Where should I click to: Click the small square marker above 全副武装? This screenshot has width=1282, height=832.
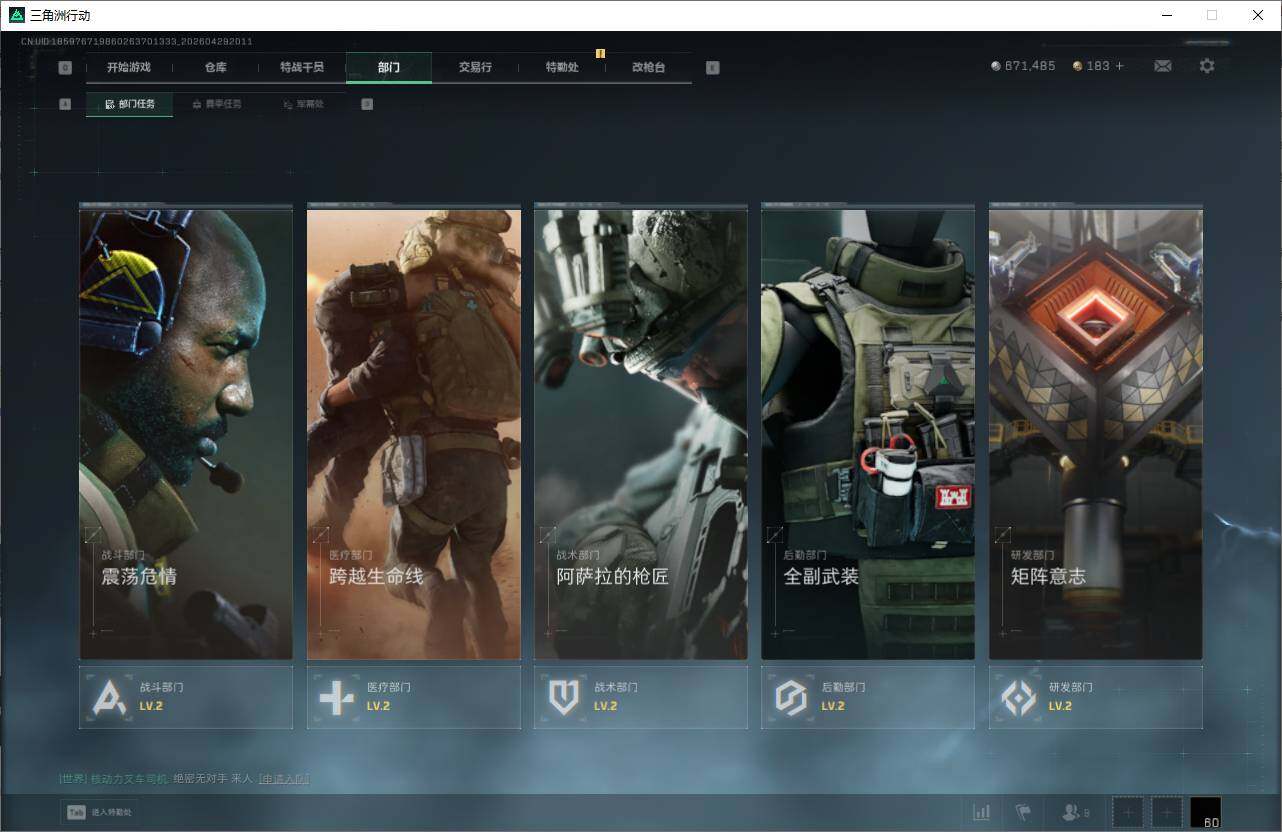tap(775, 535)
